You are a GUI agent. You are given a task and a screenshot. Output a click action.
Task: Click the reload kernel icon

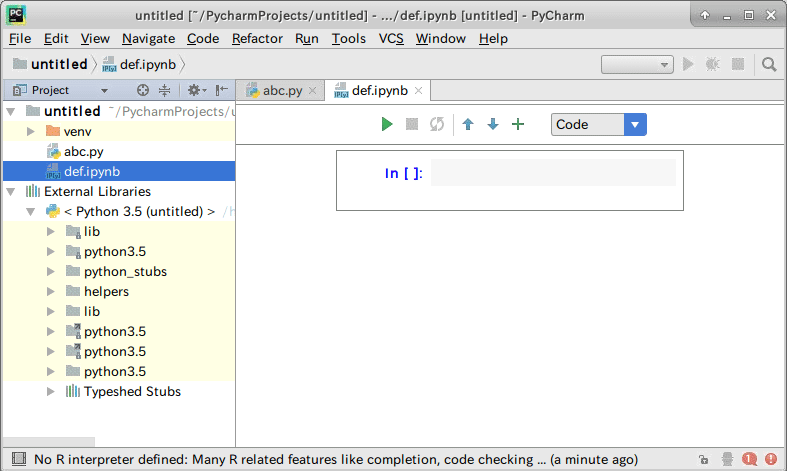(x=437, y=124)
